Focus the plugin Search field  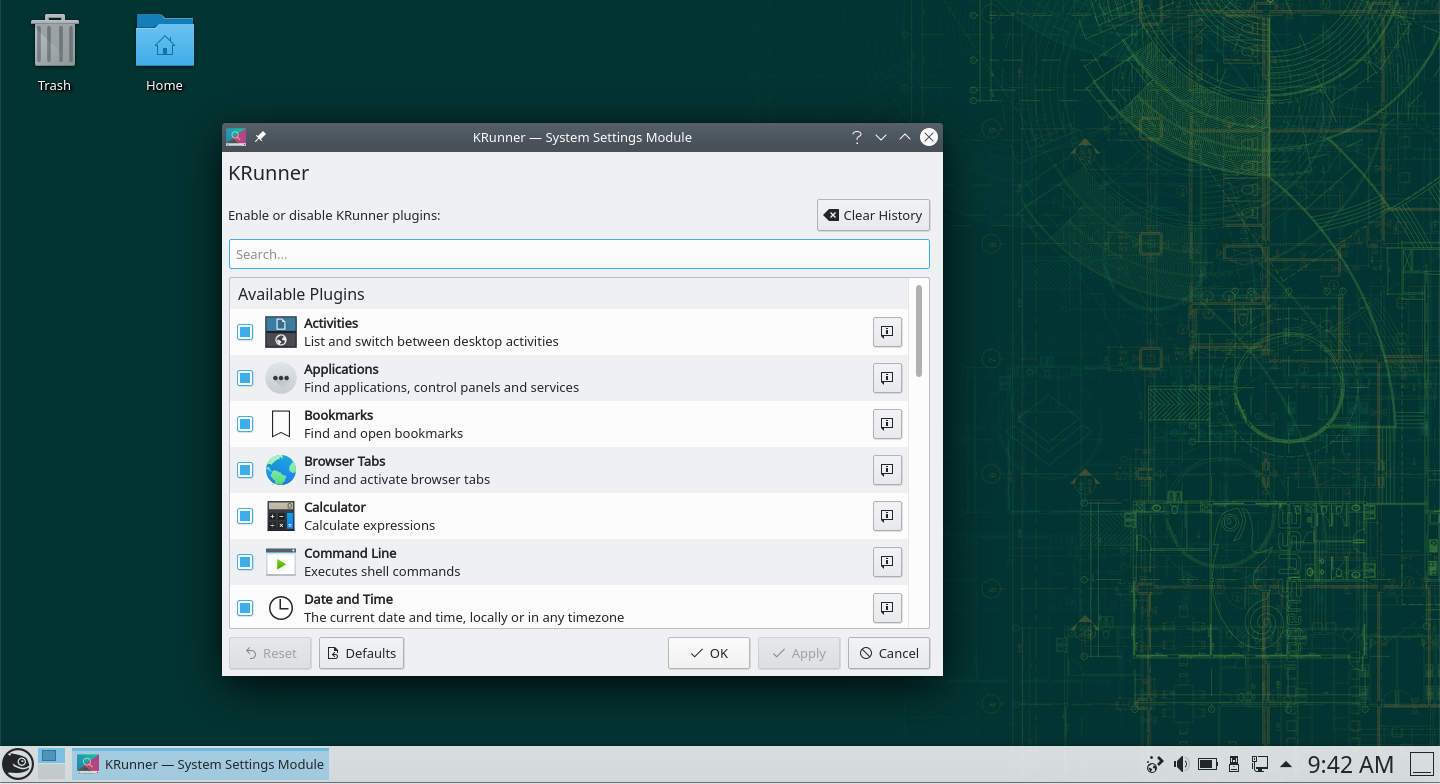[579, 254]
